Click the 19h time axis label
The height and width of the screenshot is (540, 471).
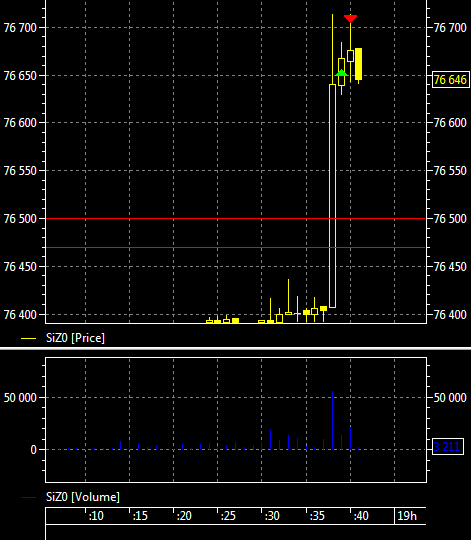click(x=407, y=516)
